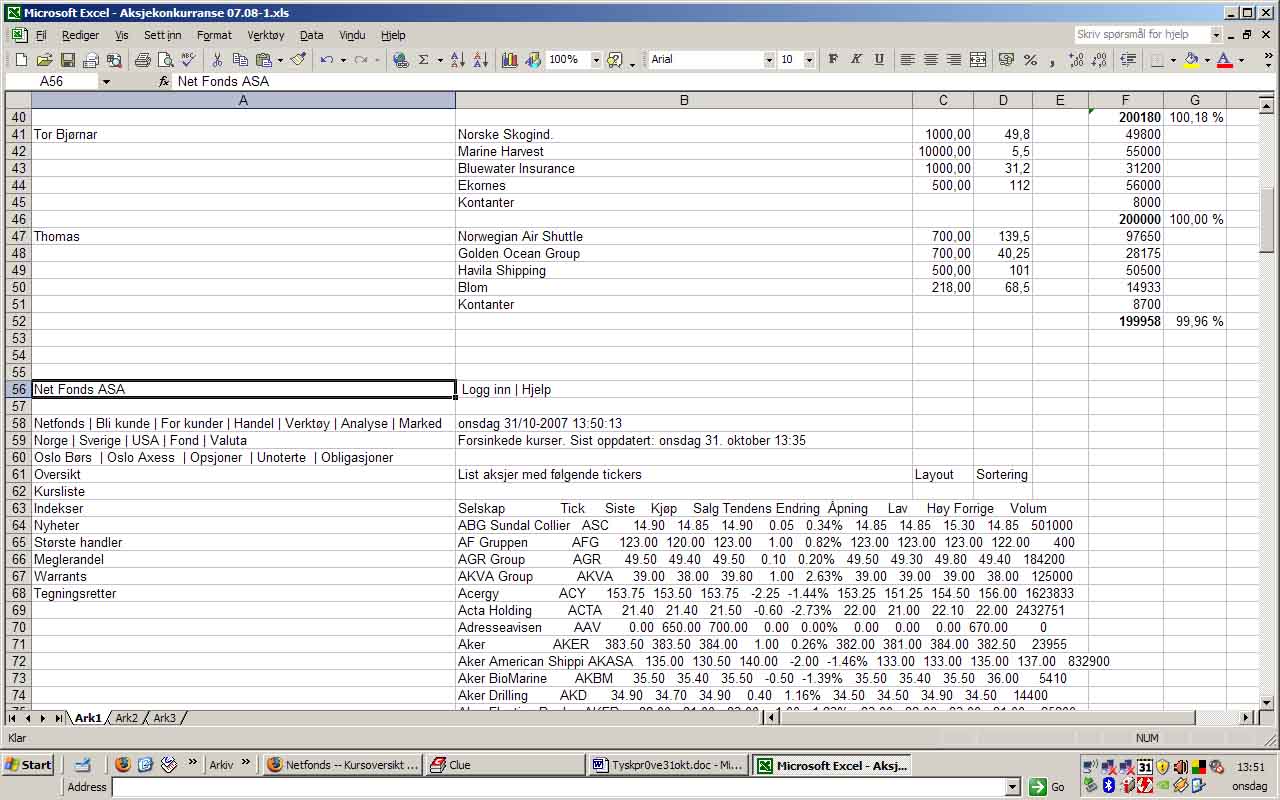Open a file with the folder icon
The image size is (1280, 800).
[44, 60]
